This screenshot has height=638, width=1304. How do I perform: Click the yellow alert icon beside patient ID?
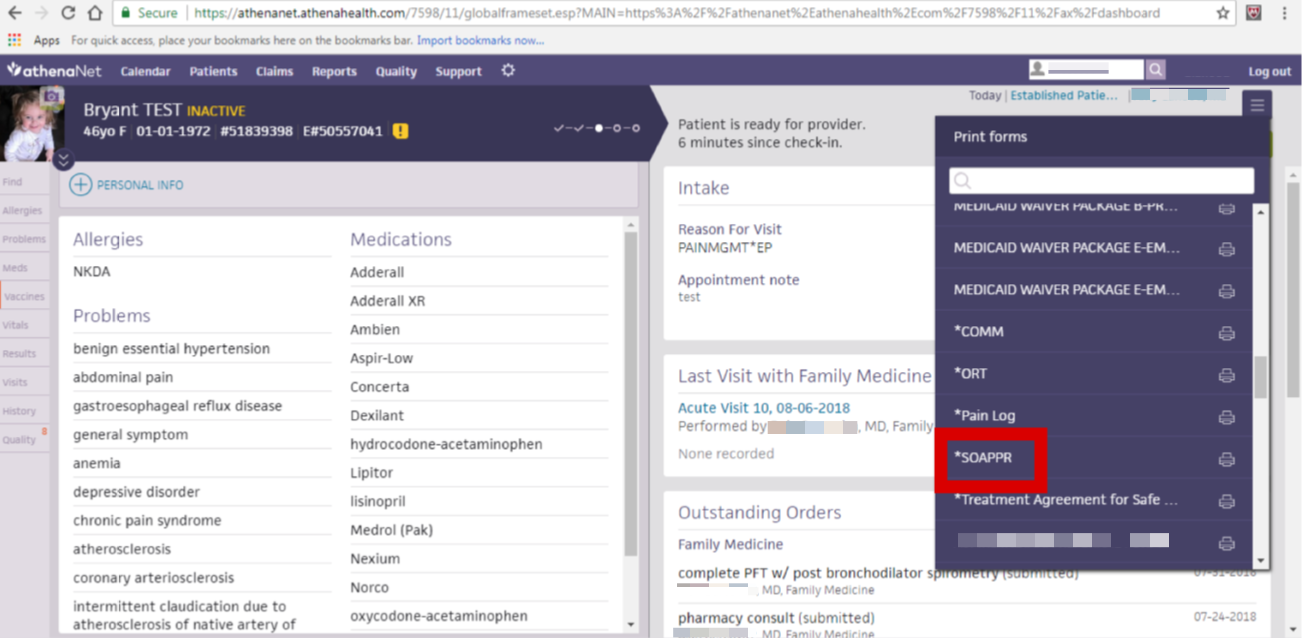click(400, 131)
